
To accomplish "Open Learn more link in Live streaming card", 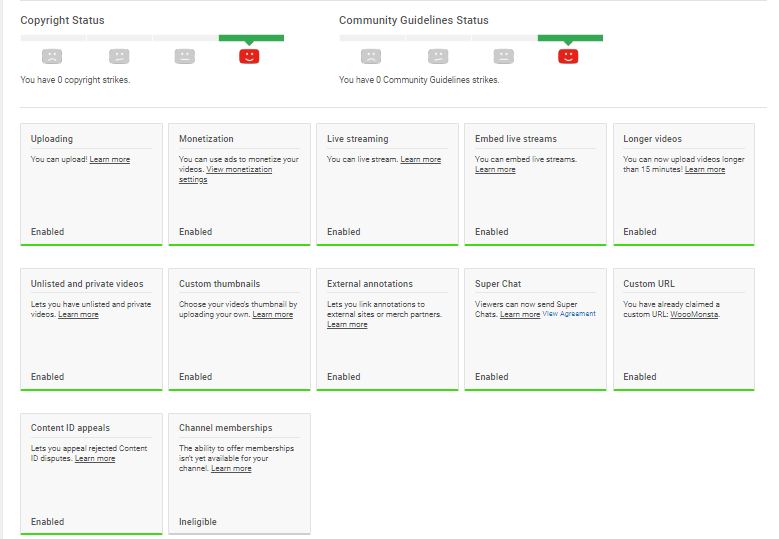I will pyautogui.click(x=421, y=159).
